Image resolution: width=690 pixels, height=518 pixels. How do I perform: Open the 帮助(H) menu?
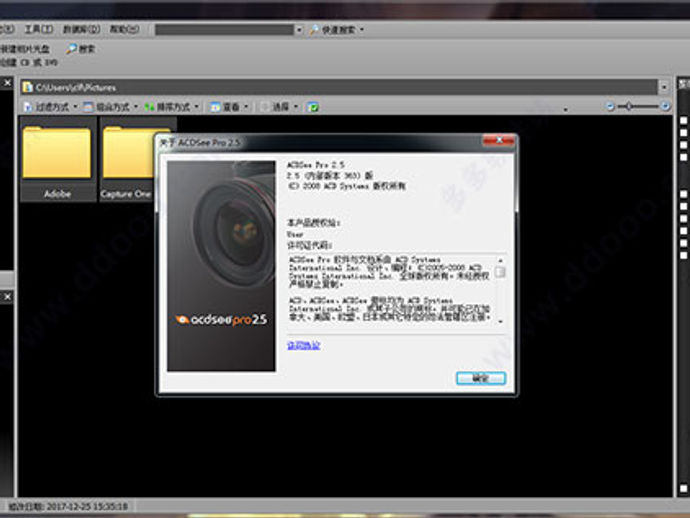coord(125,29)
